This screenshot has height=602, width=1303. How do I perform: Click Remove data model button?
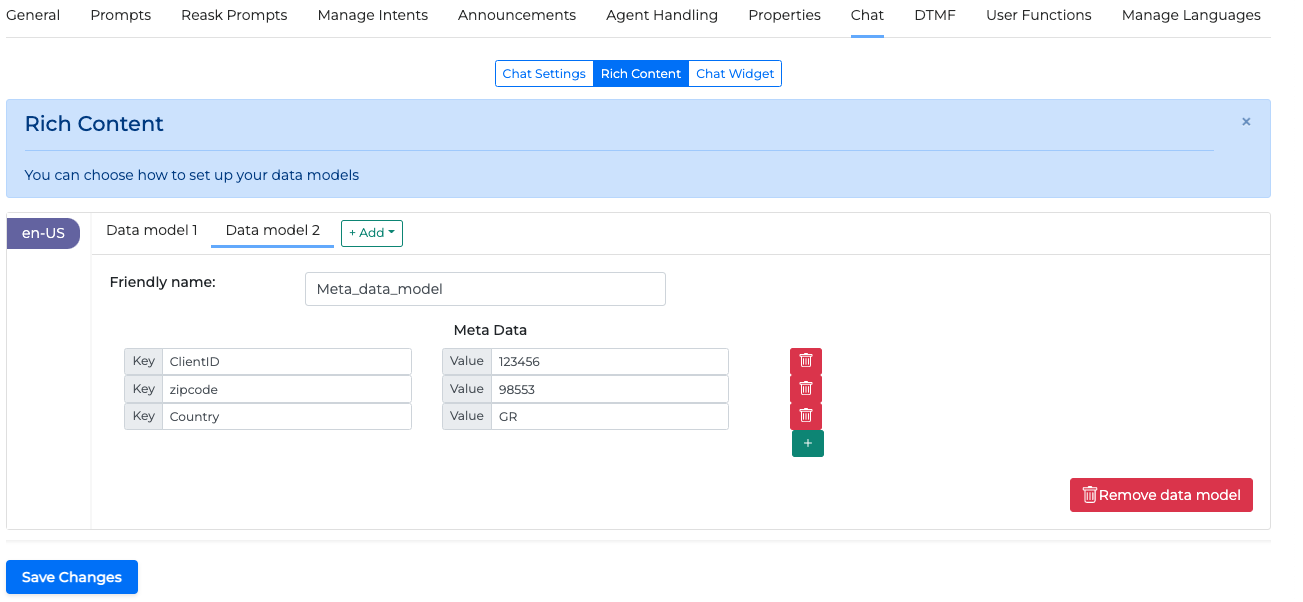click(1161, 495)
